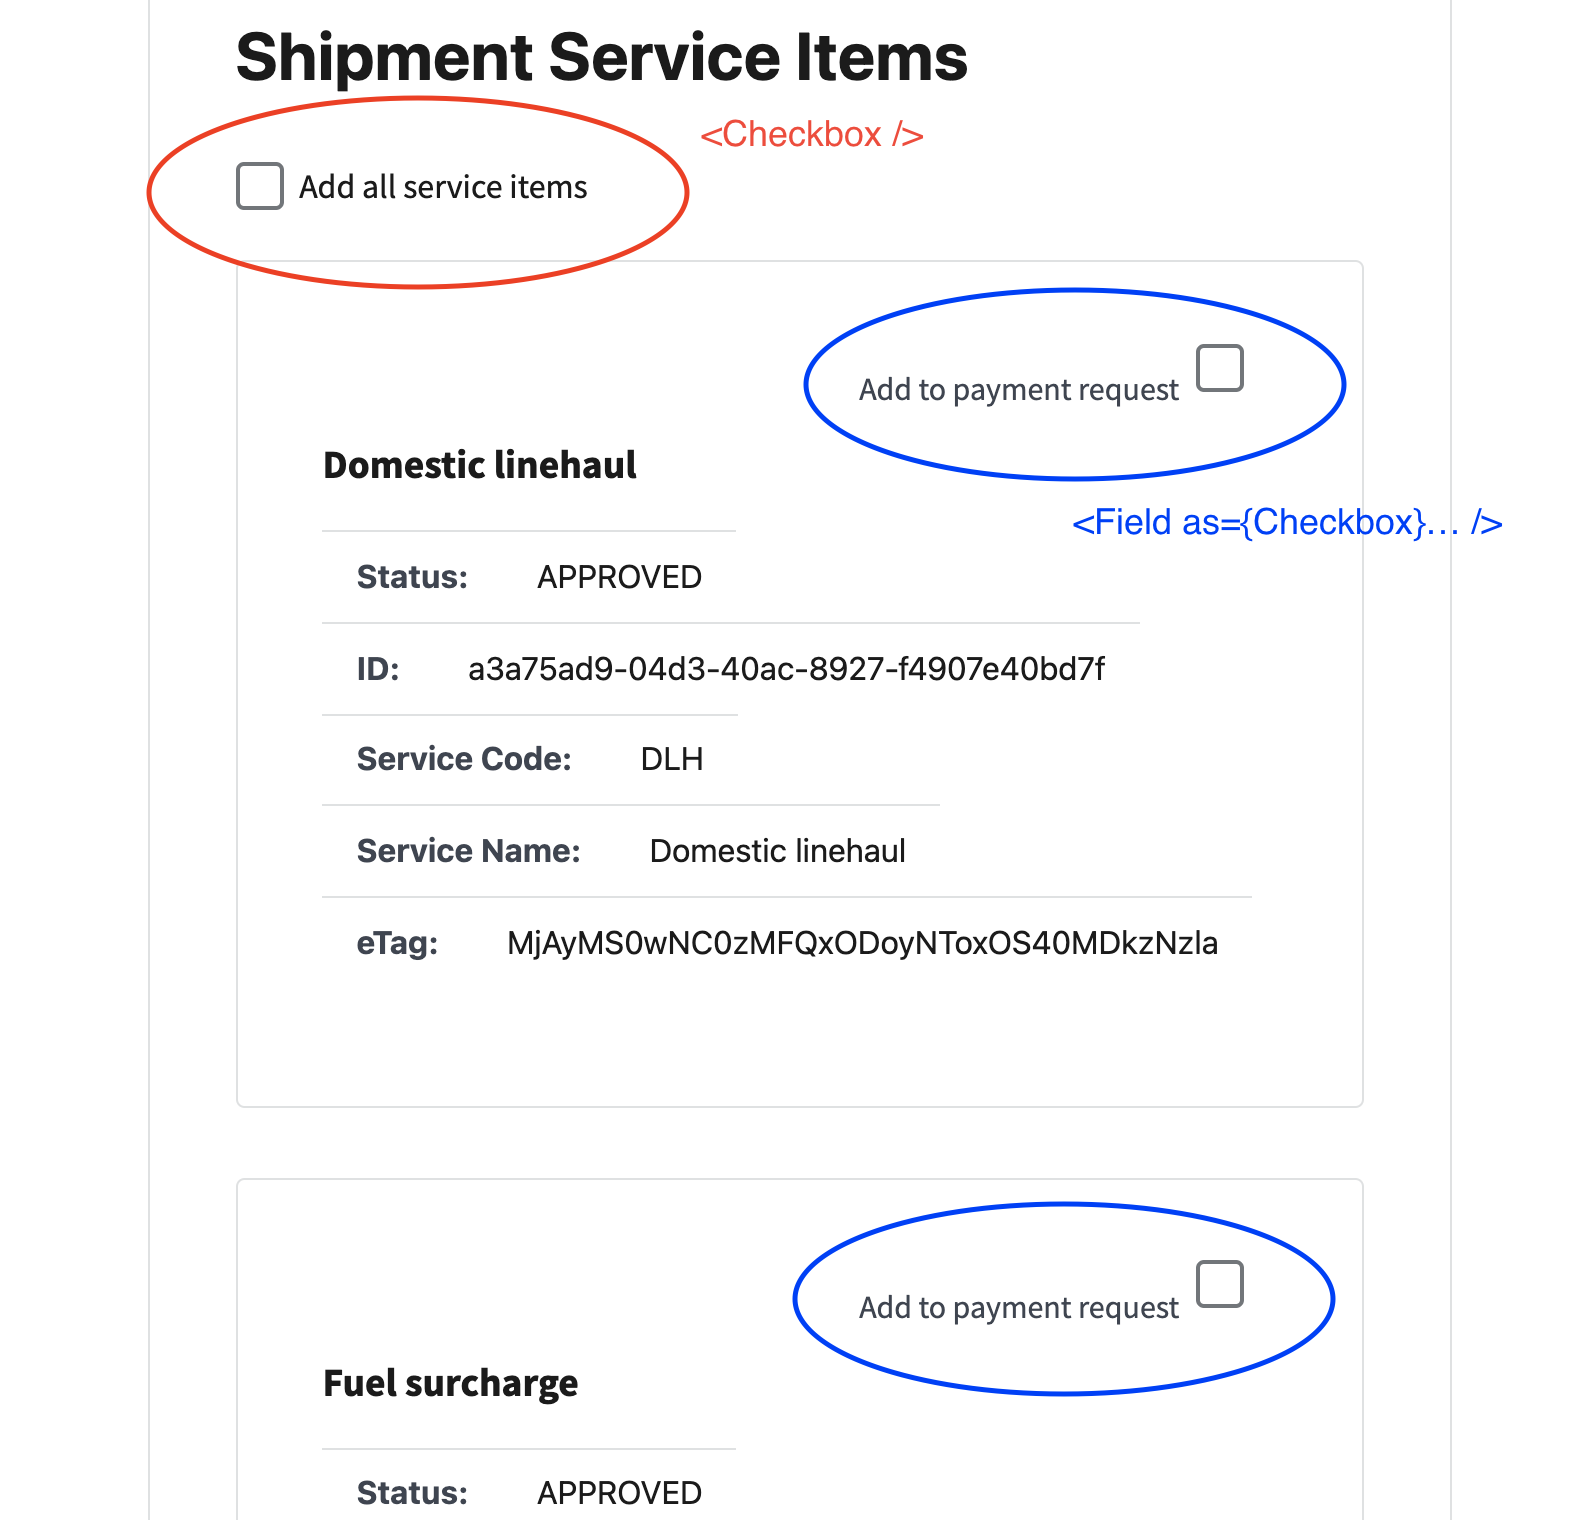
Task: Click the Shipment Service Items page title
Action: [x=600, y=58]
